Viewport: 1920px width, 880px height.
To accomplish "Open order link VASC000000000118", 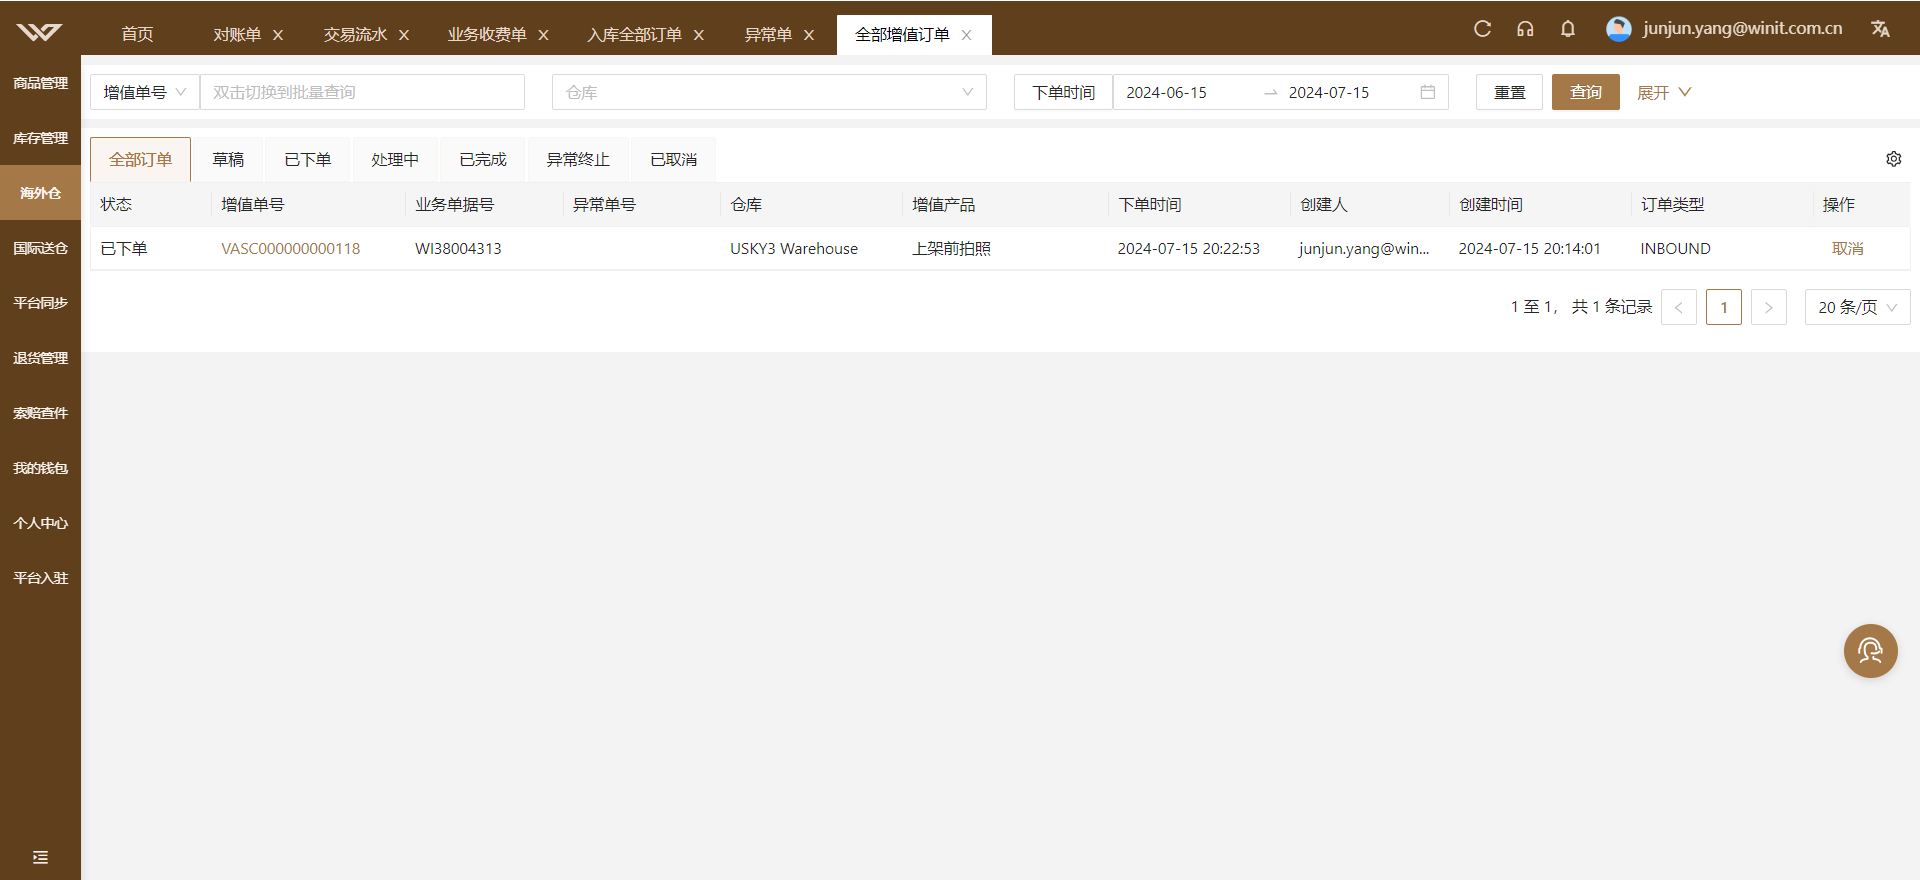I will [290, 249].
